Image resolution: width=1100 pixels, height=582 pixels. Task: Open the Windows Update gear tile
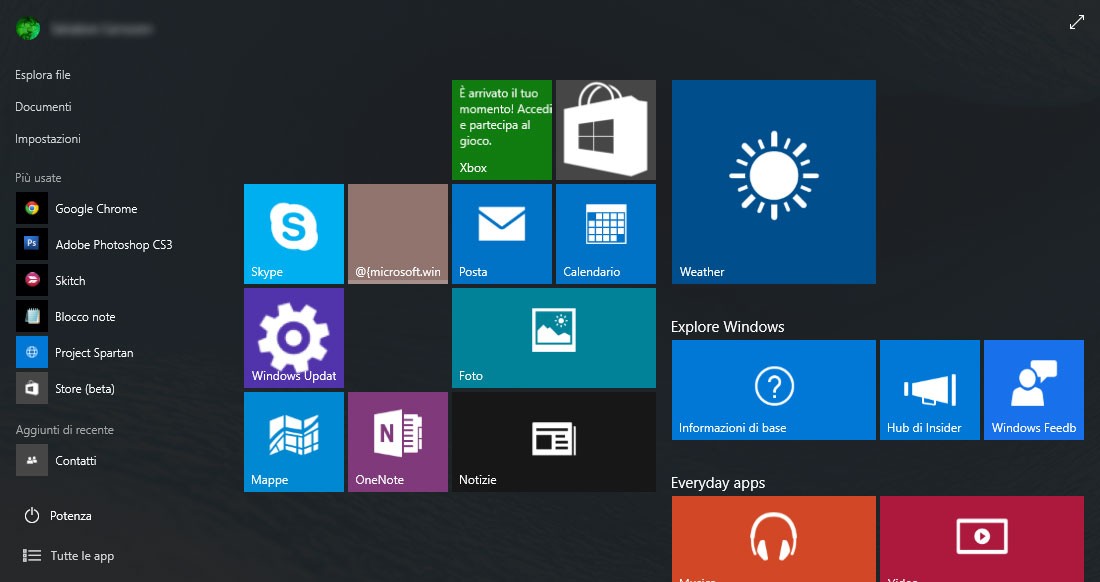294,338
